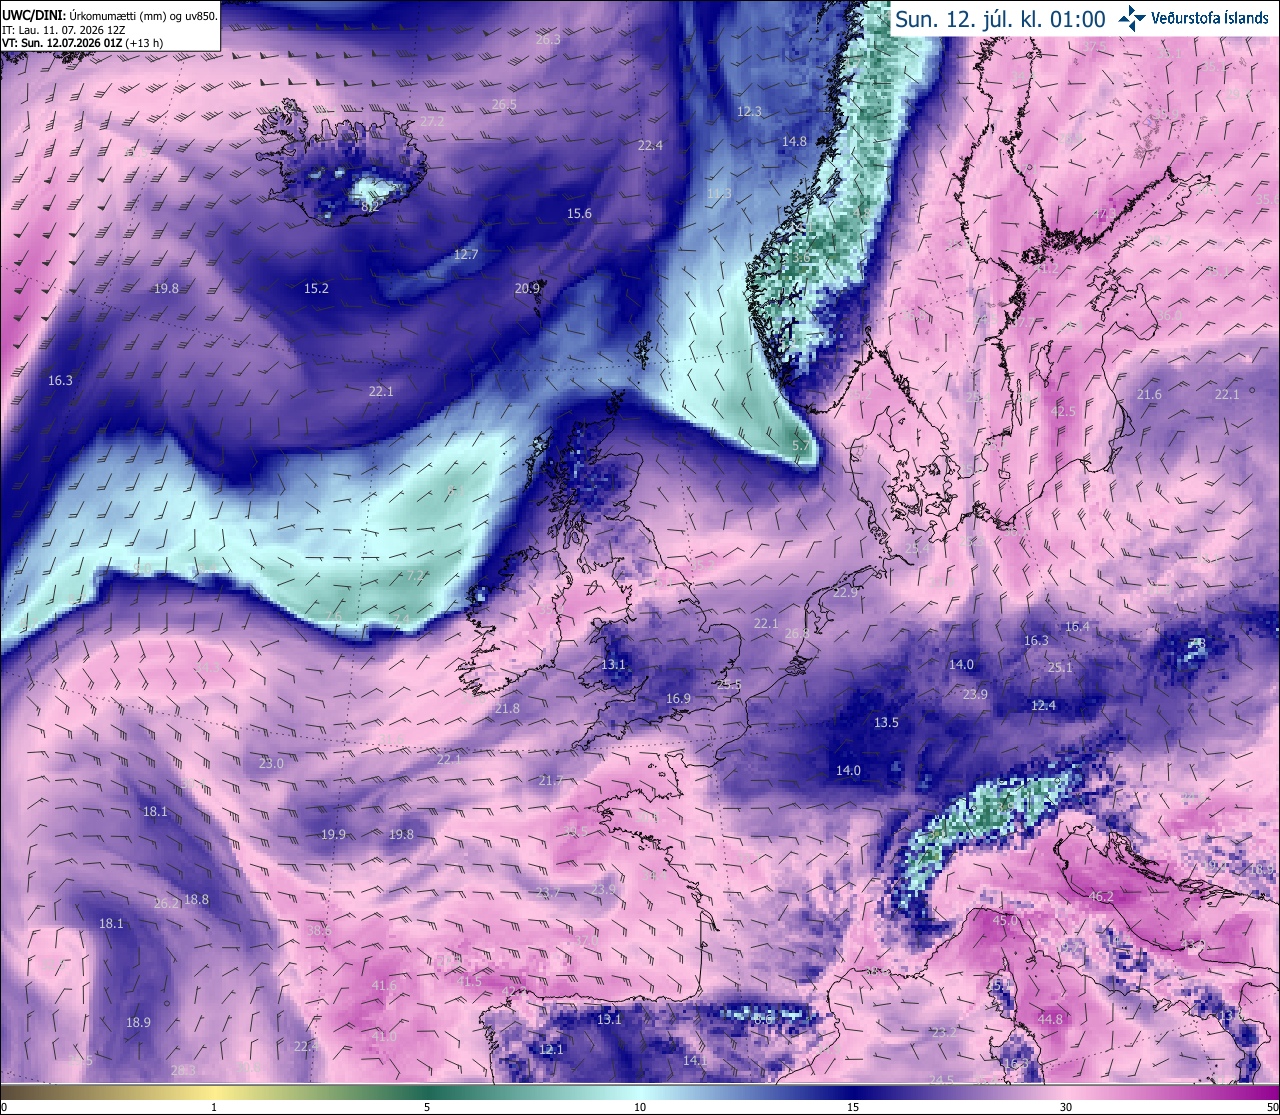Image resolution: width=1280 pixels, height=1115 pixels.
Task: Click the UWC/DINI title in the info box
Action: tap(32, 14)
